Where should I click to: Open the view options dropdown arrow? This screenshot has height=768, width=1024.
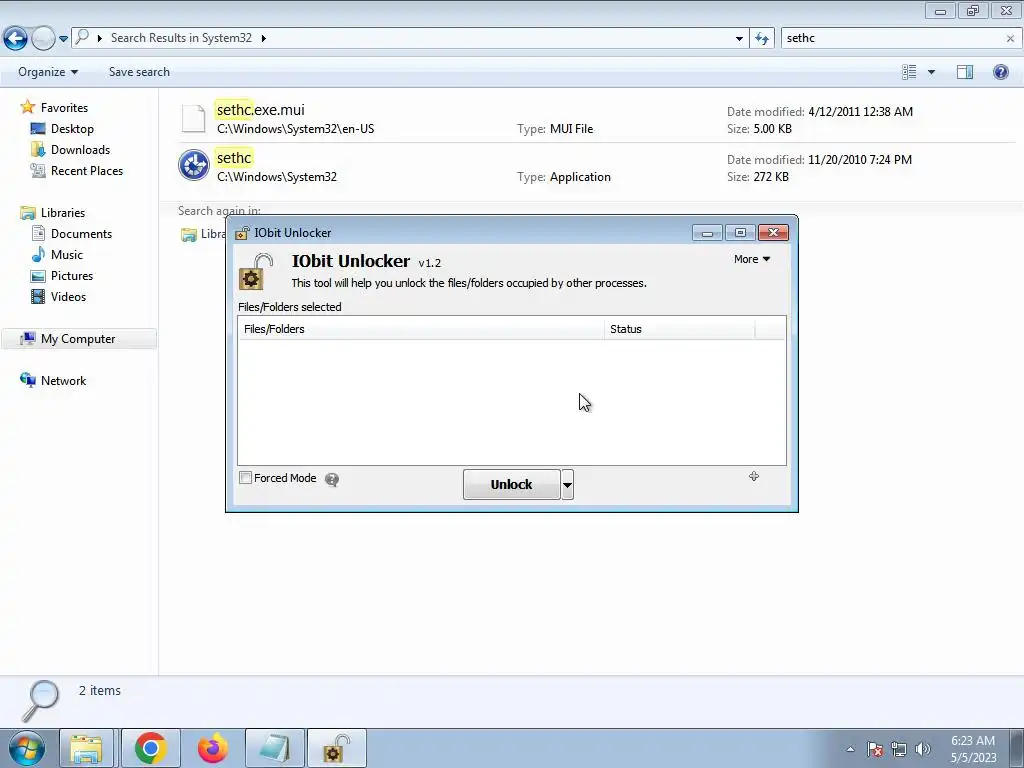[x=931, y=72]
